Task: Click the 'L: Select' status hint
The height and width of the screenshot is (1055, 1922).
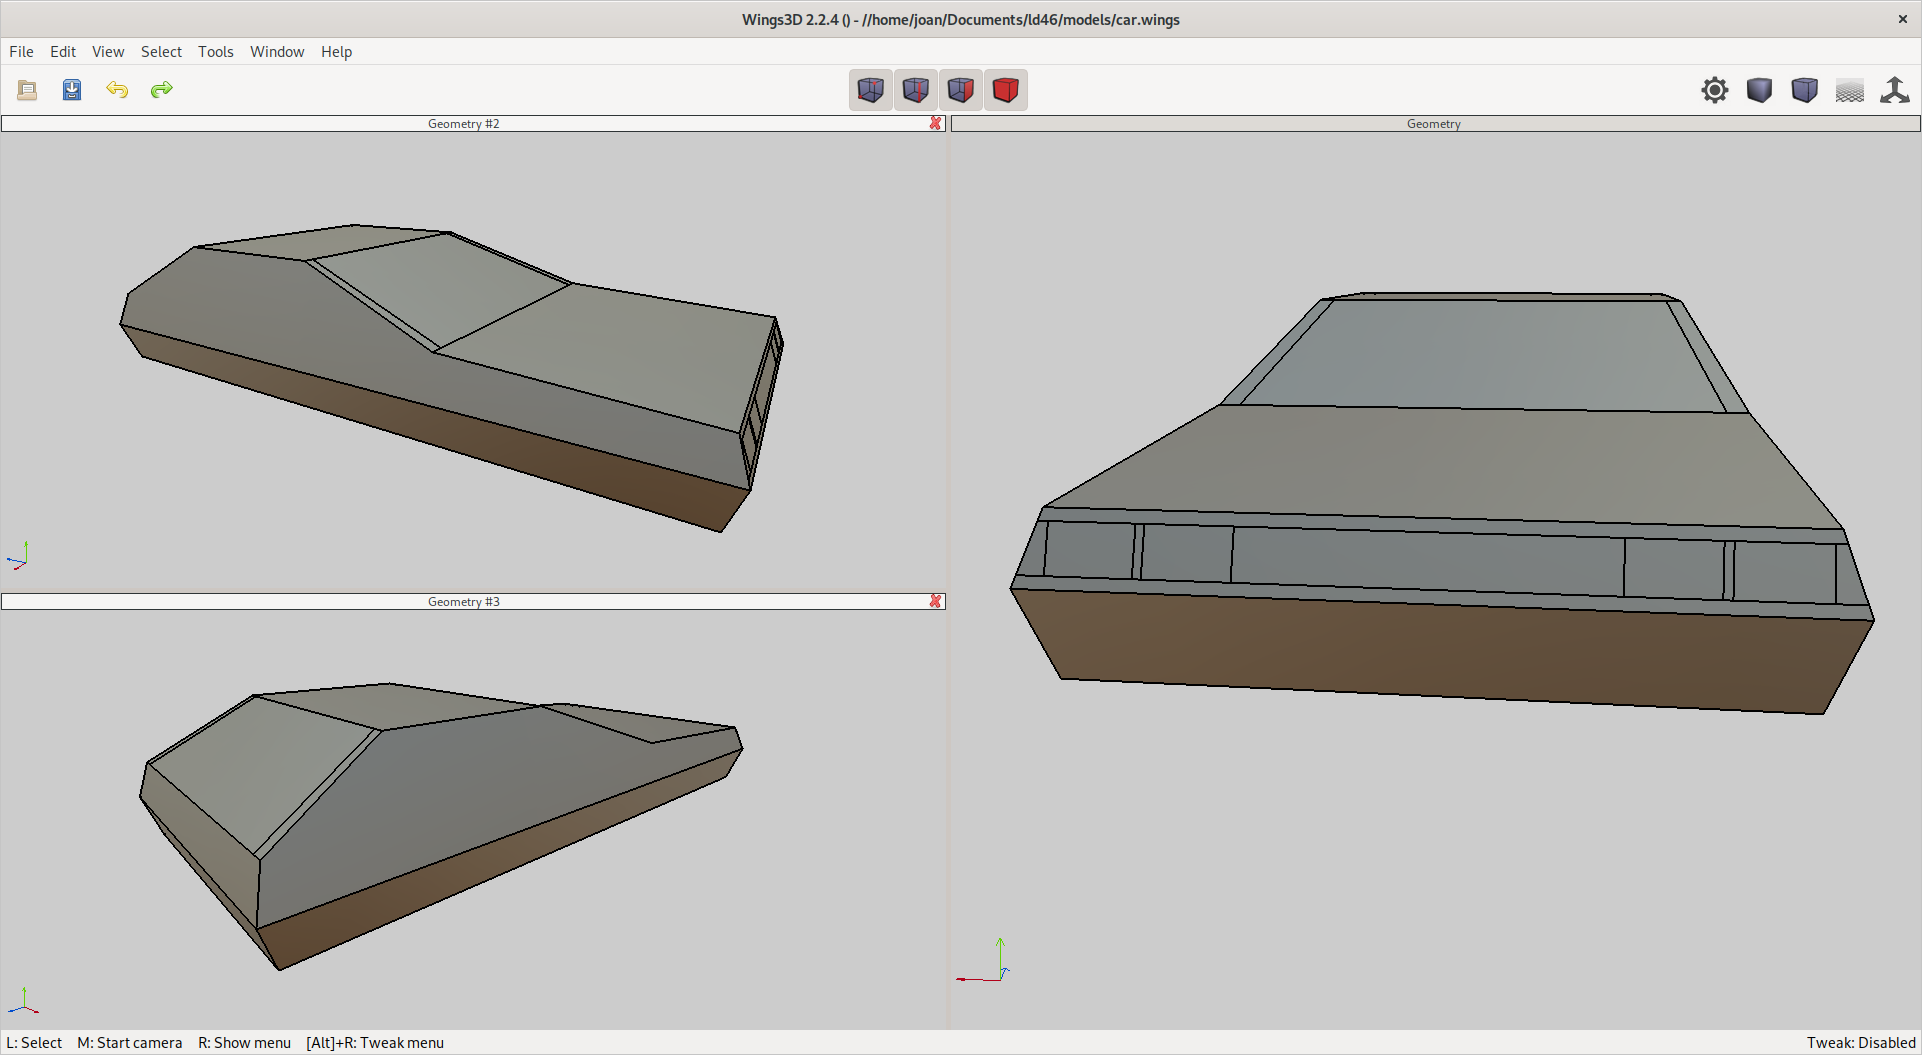Action: [34, 1043]
